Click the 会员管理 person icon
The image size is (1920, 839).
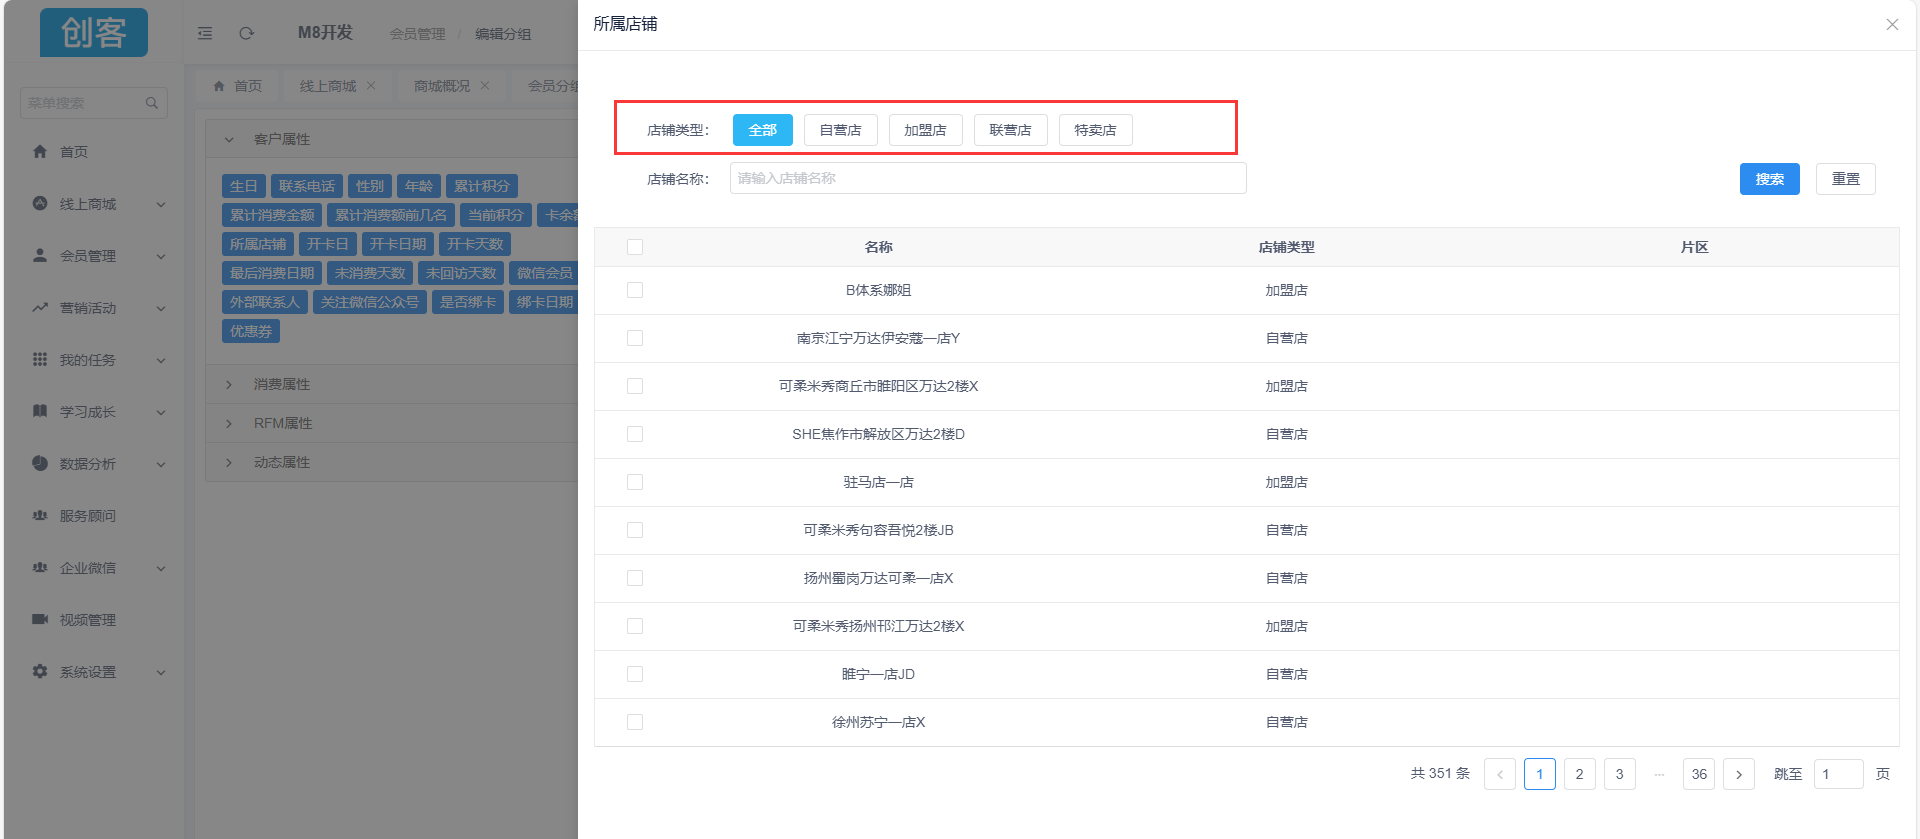(40, 255)
